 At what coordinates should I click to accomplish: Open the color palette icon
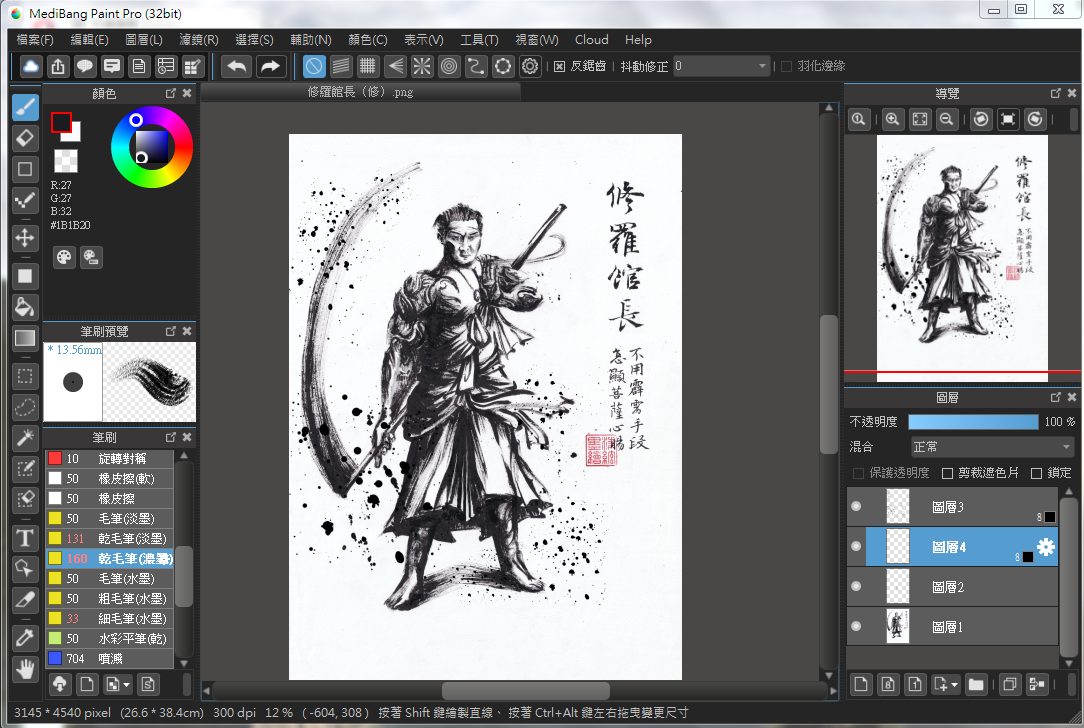(64, 257)
